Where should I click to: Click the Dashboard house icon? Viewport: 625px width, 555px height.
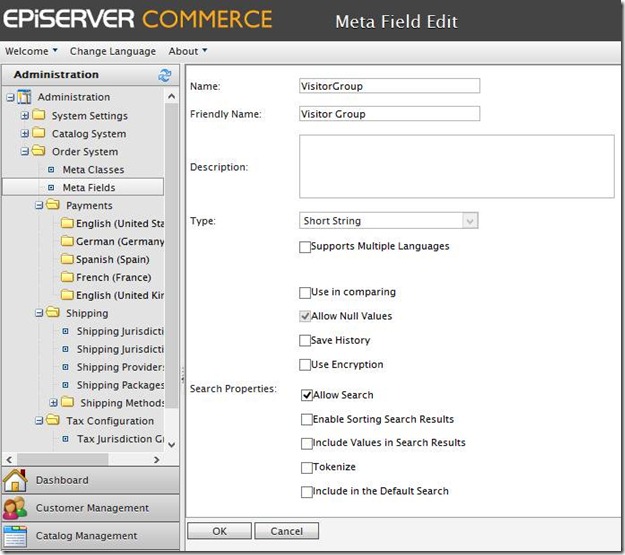tap(15, 480)
